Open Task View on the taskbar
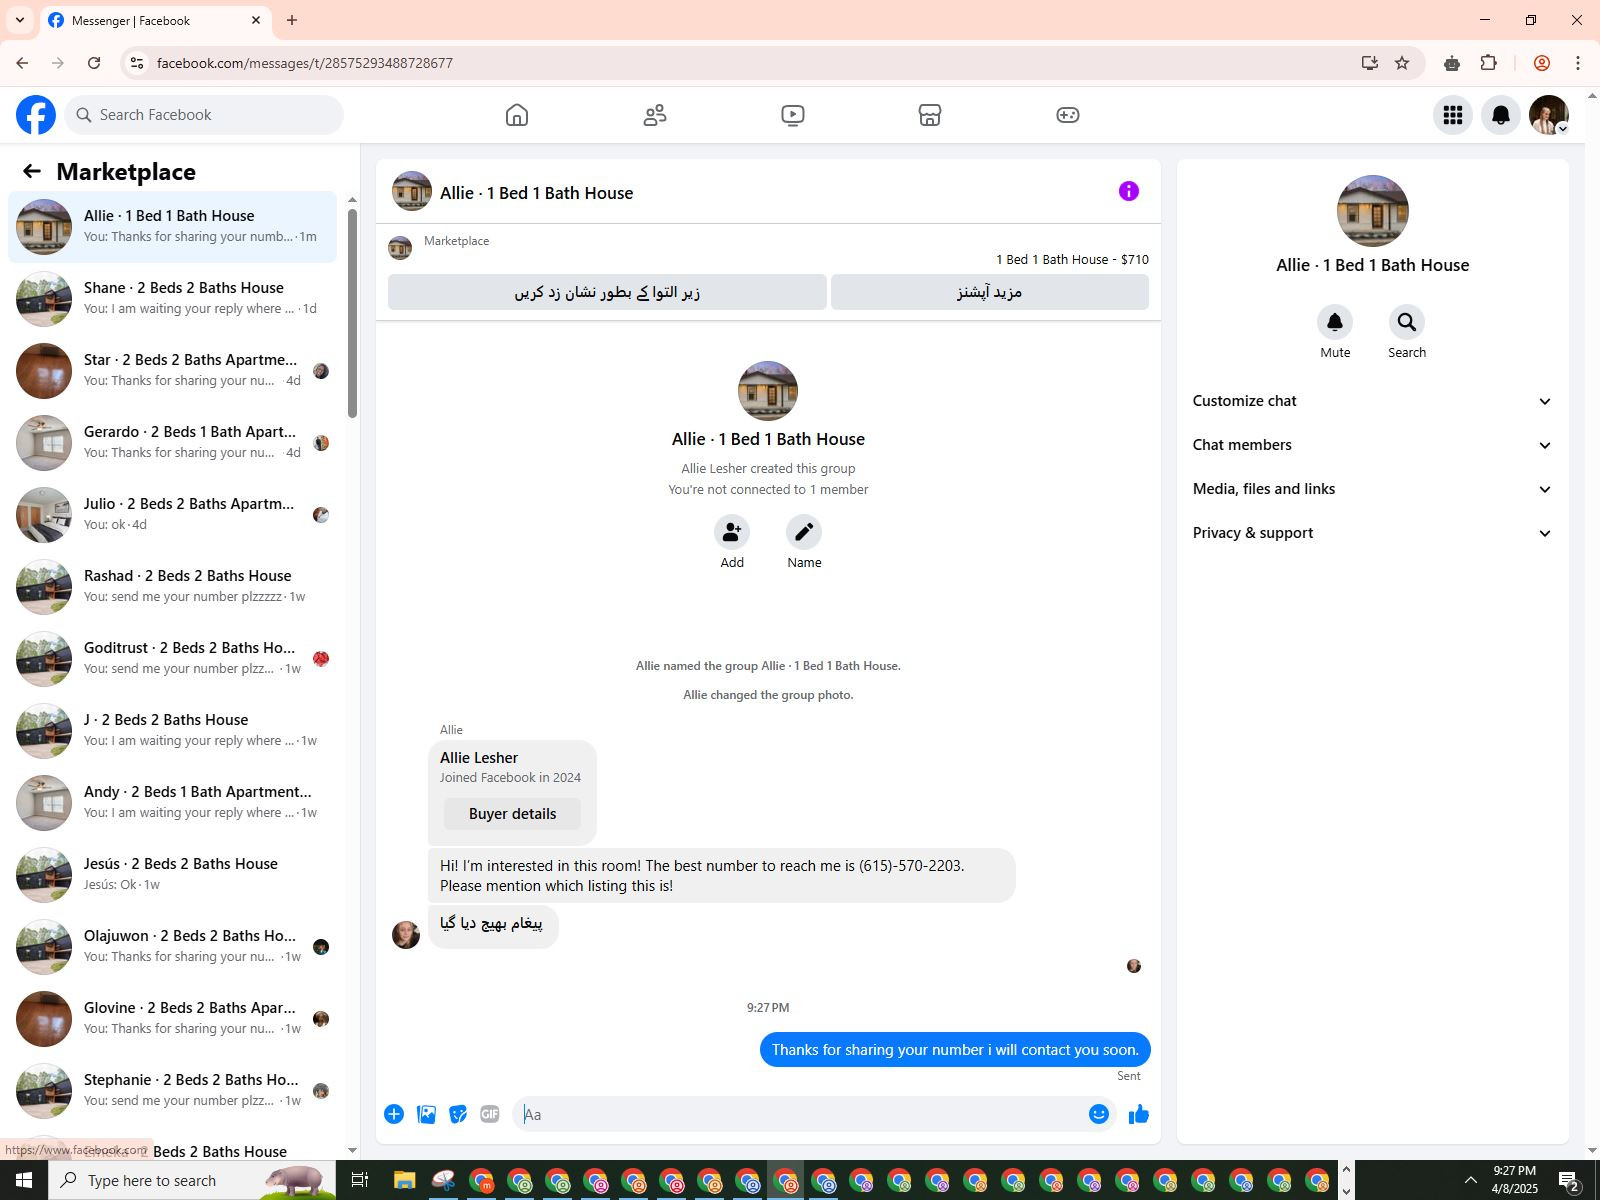 (360, 1180)
